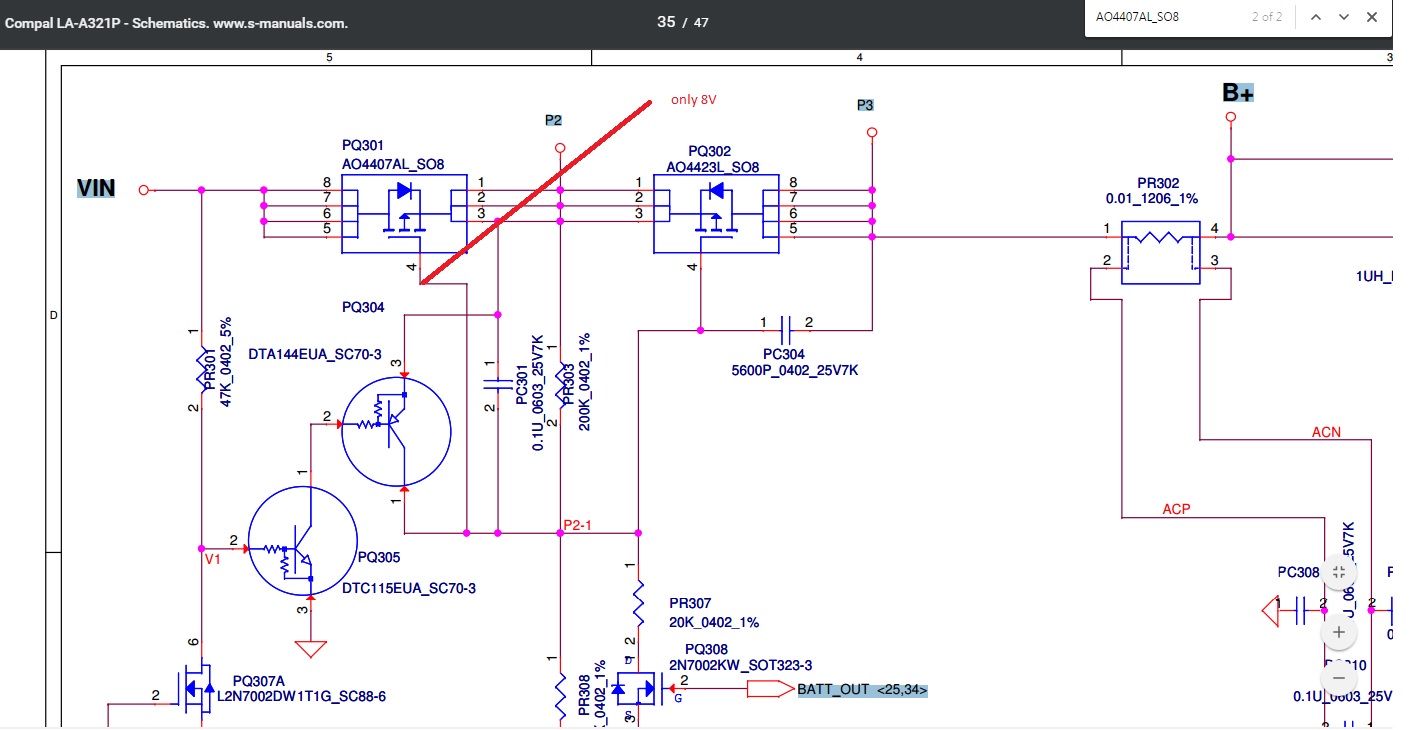Click the PR302 sense resistor symbol
Image resolution: width=1409 pixels, height=730 pixels.
tap(1160, 245)
